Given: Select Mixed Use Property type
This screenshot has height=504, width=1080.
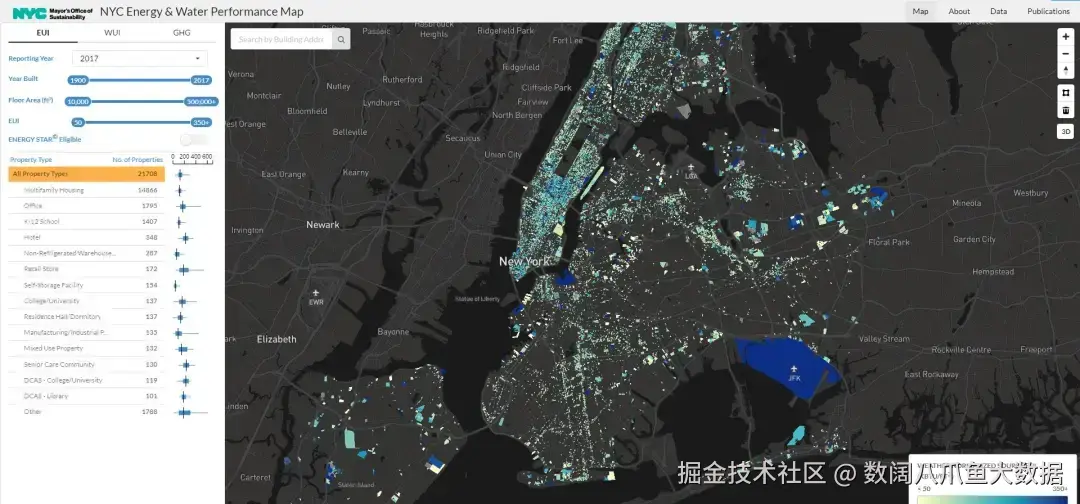Looking at the screenshot, I should coord(86,348).
